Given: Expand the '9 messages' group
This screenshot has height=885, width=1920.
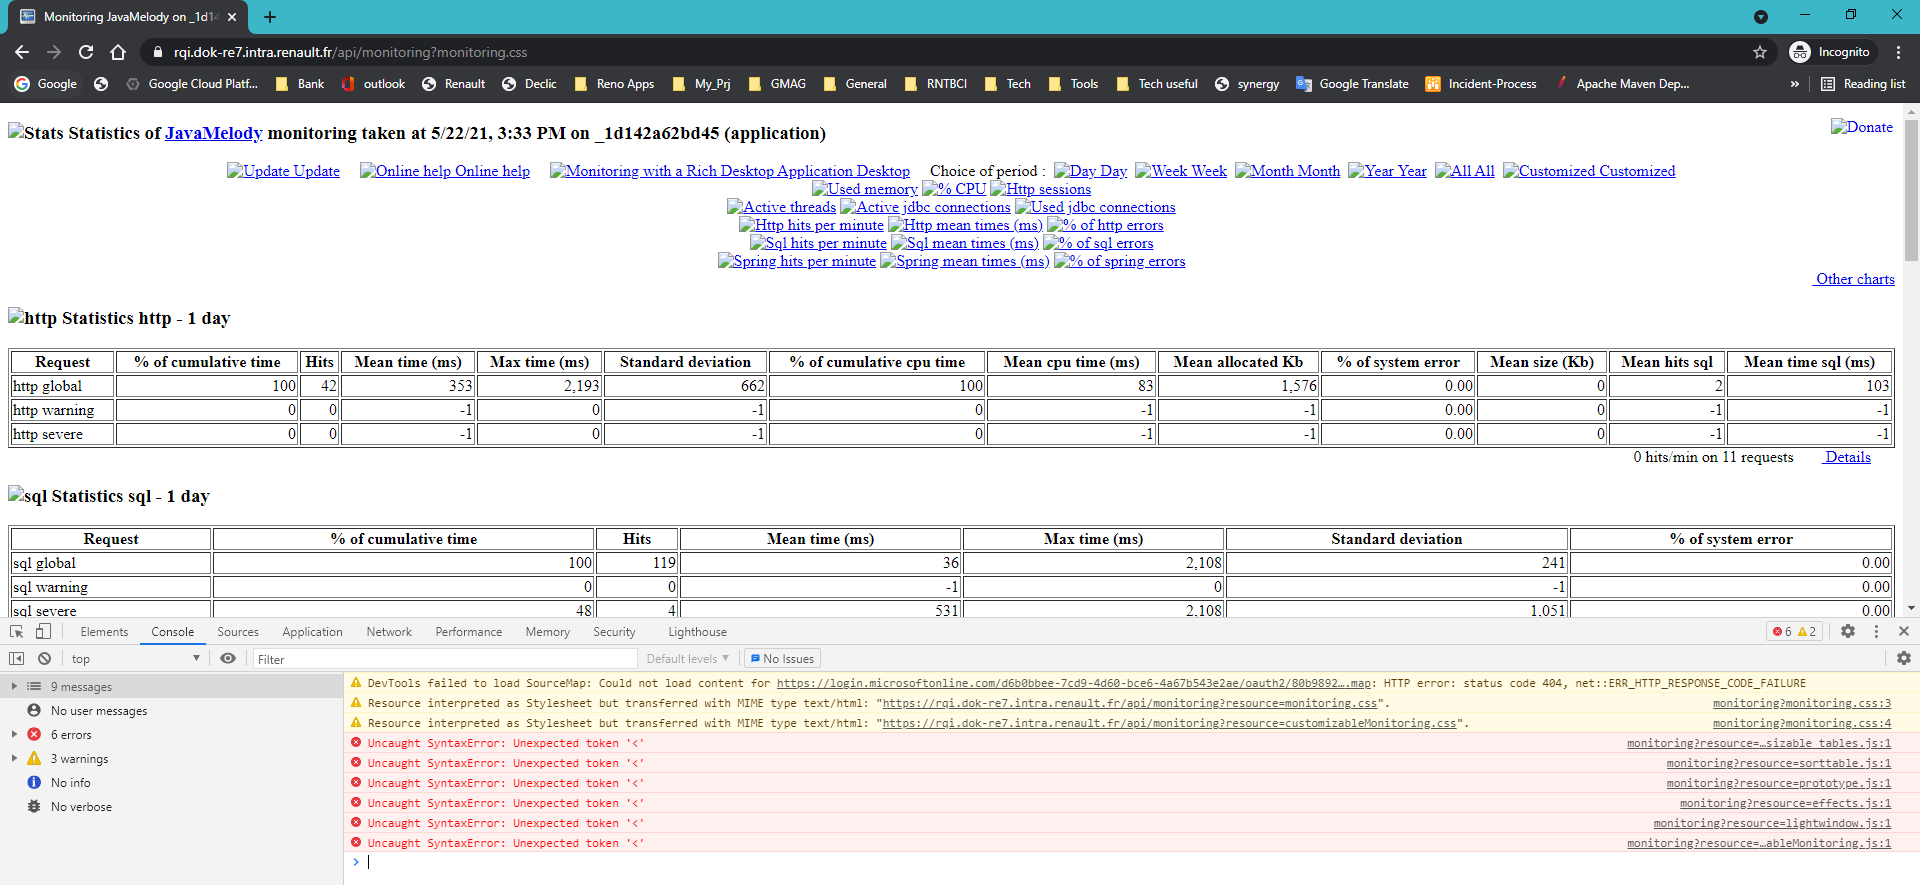Looking at the screenshot, I should point(14,687).
